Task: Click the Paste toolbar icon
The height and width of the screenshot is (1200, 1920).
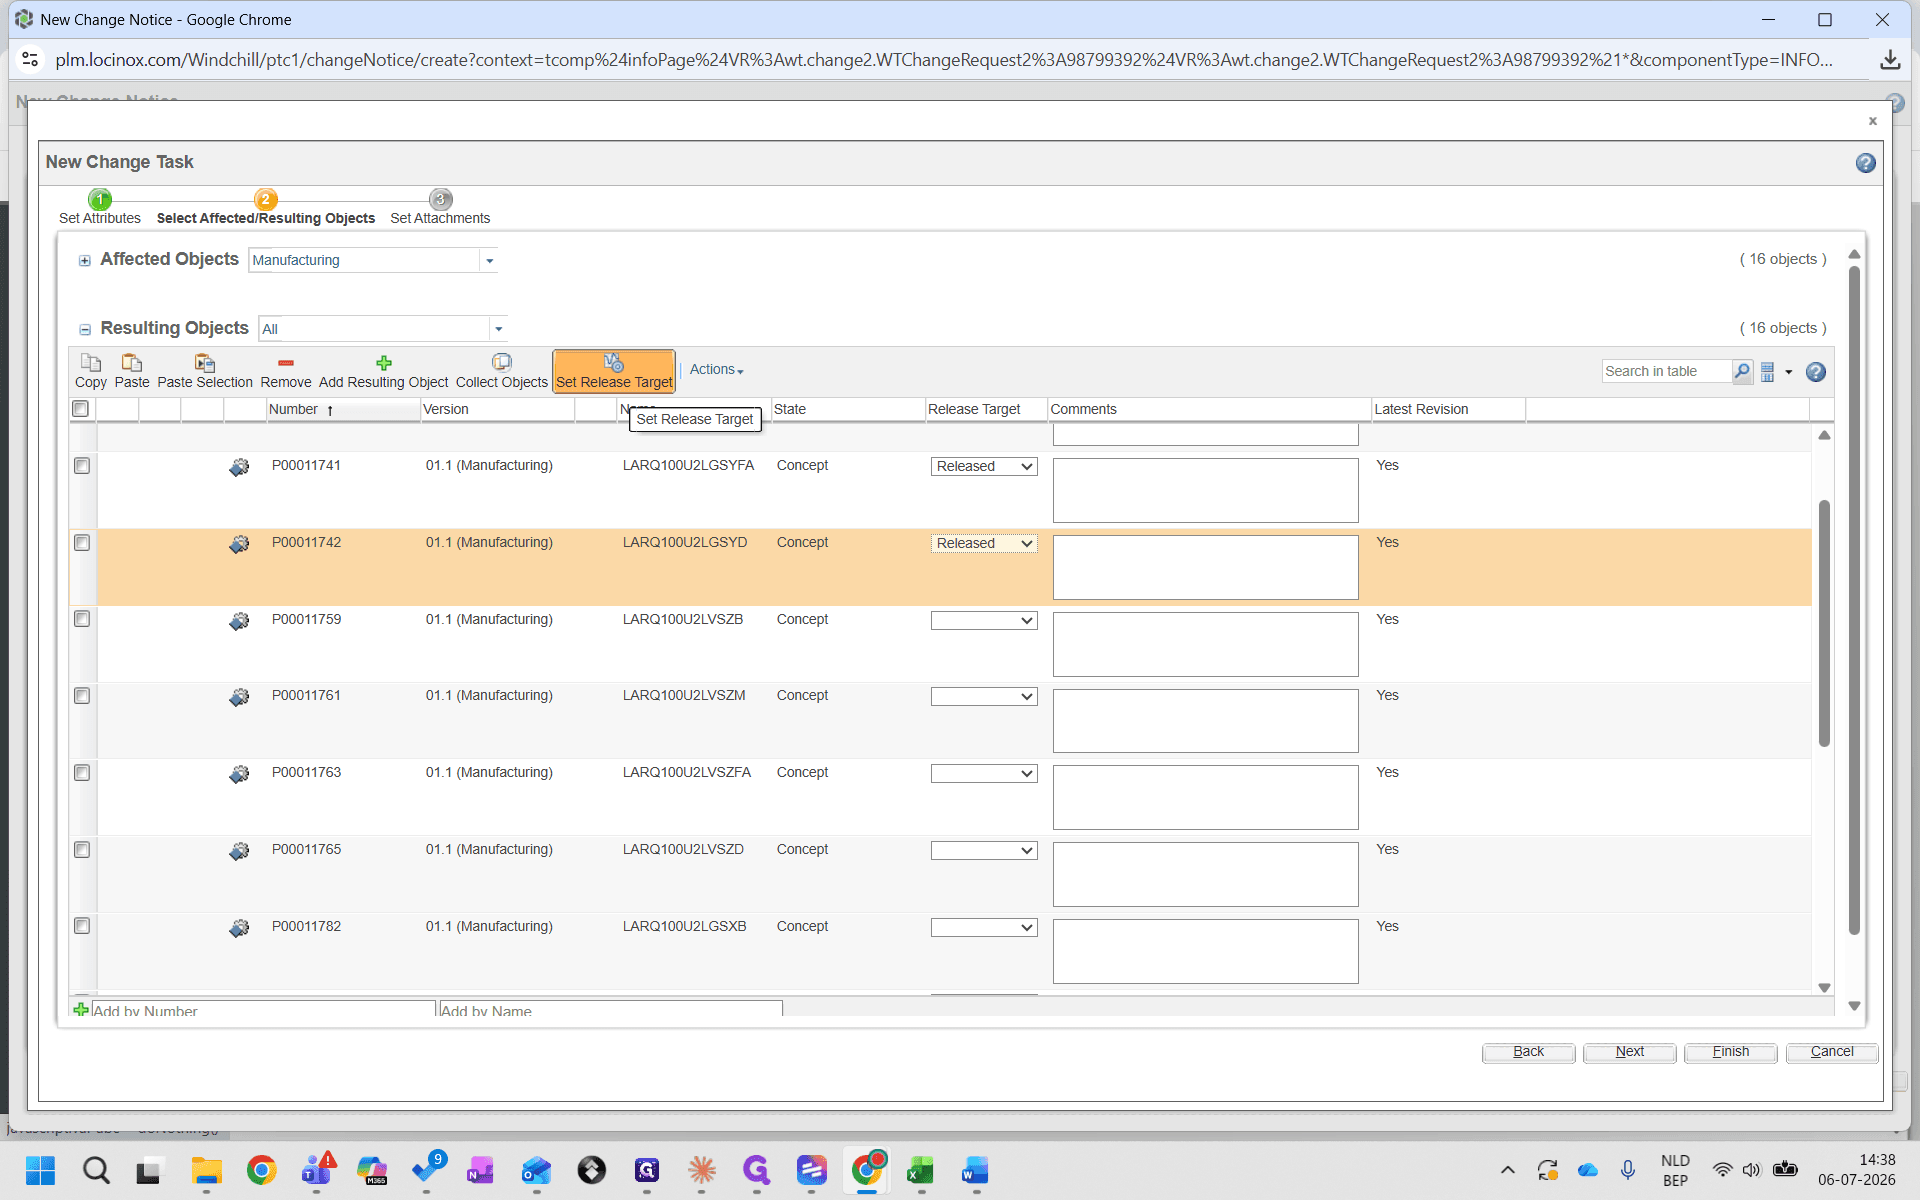Action: pyautogui.click(x=131, y=362)
